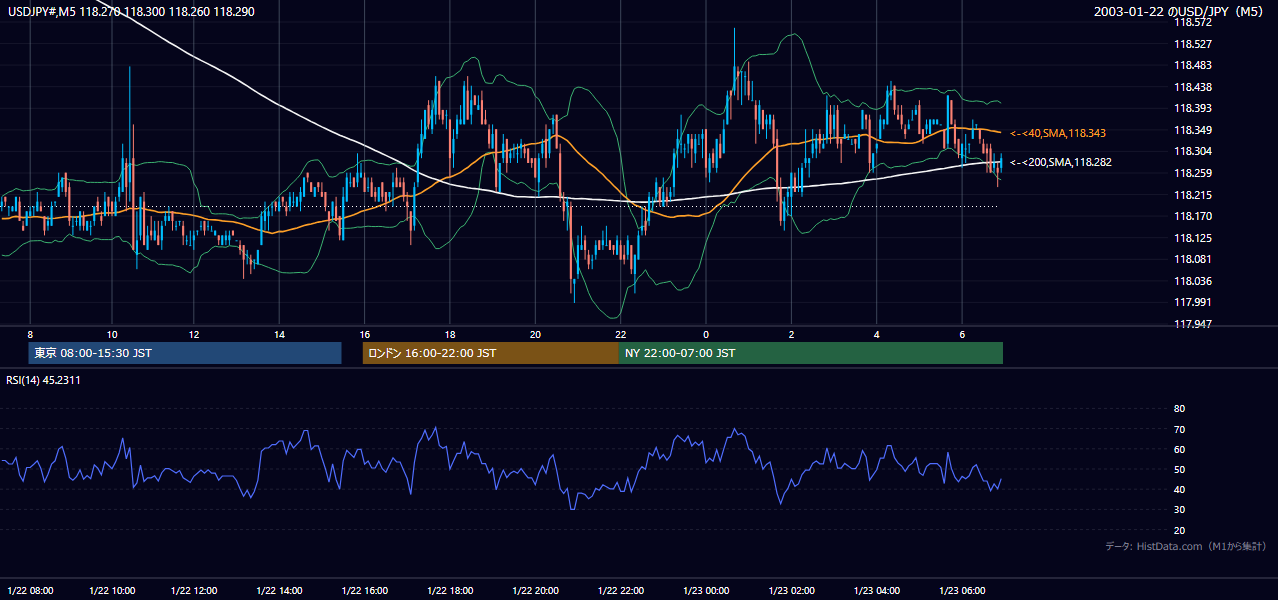1278x600 pixels.
Task: Click price axis value 118.081
Action: pyautogui.click(x=1192, y=260)
